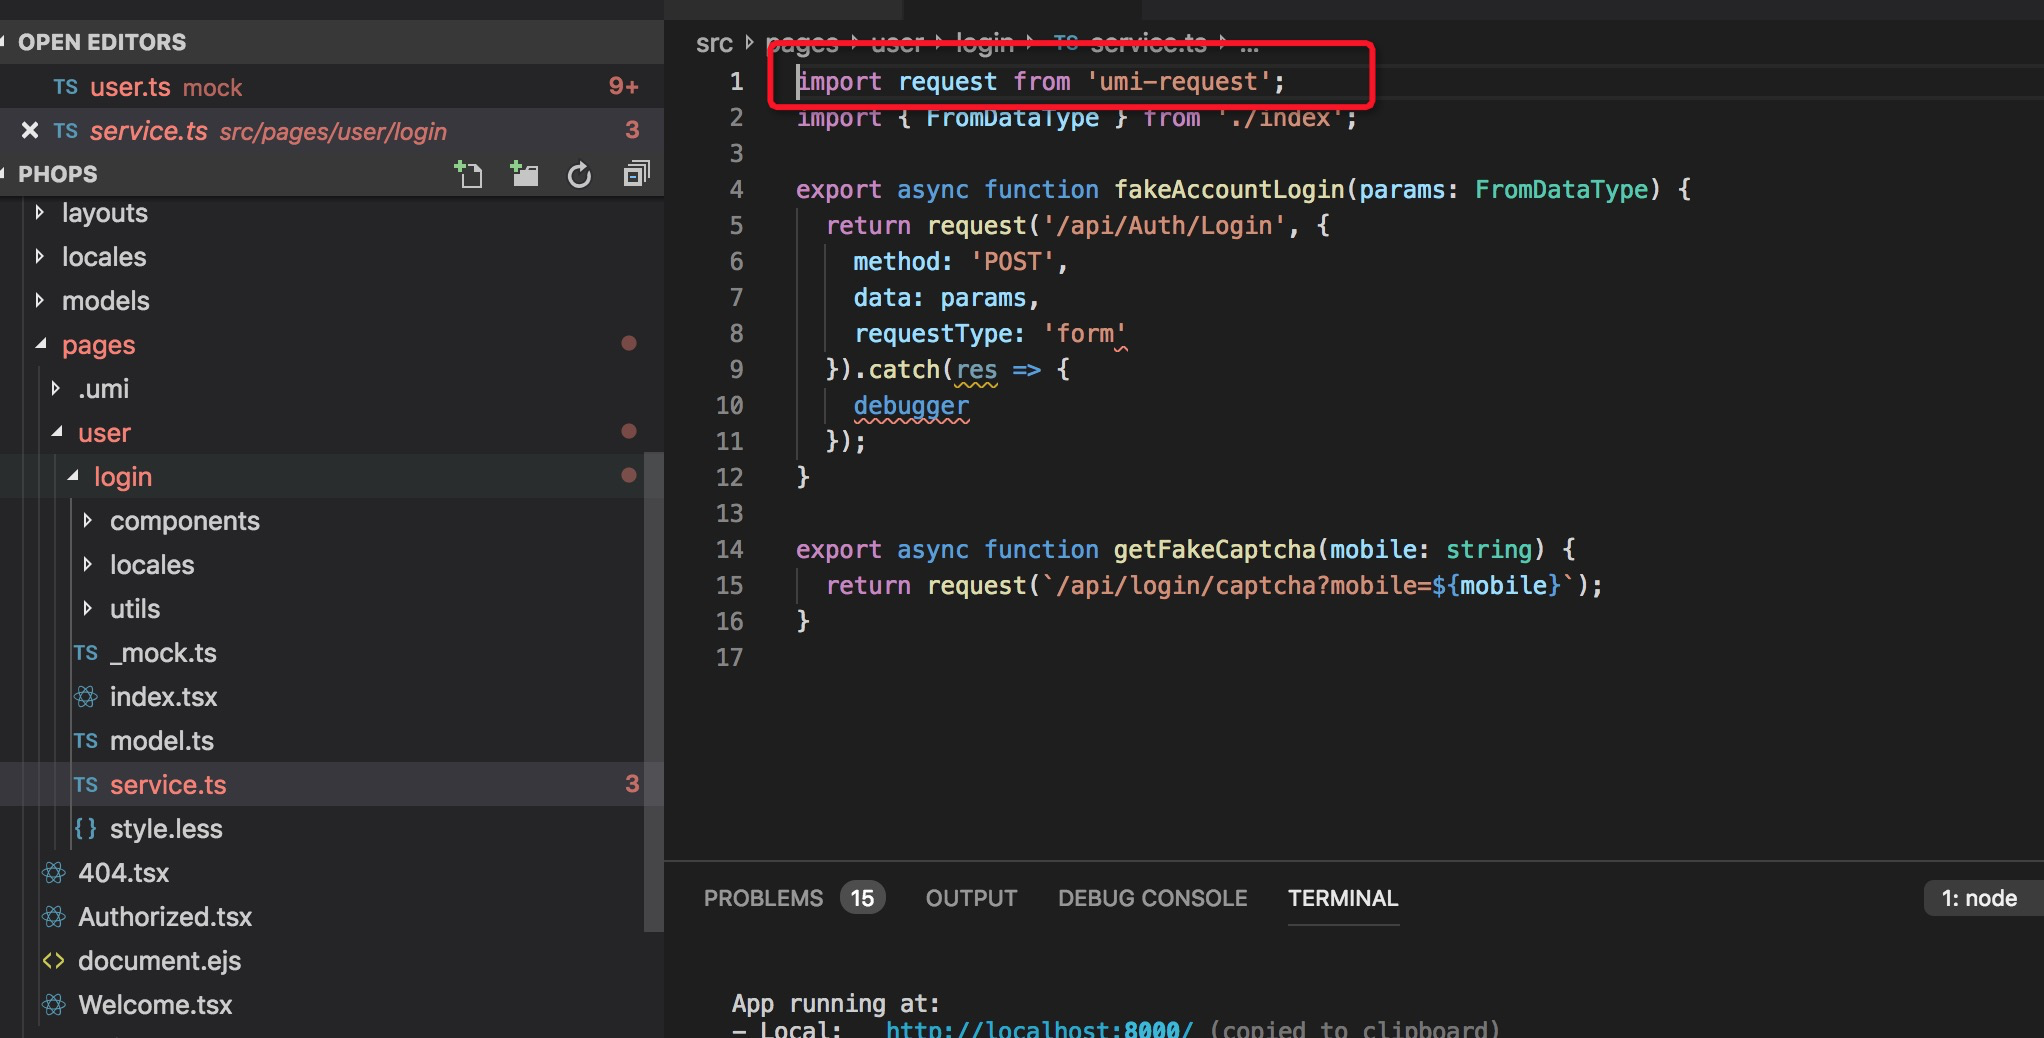Open Welcome.tsx file
The height and width of the screenshot is (1038, 2044).
pos(155,1005)
